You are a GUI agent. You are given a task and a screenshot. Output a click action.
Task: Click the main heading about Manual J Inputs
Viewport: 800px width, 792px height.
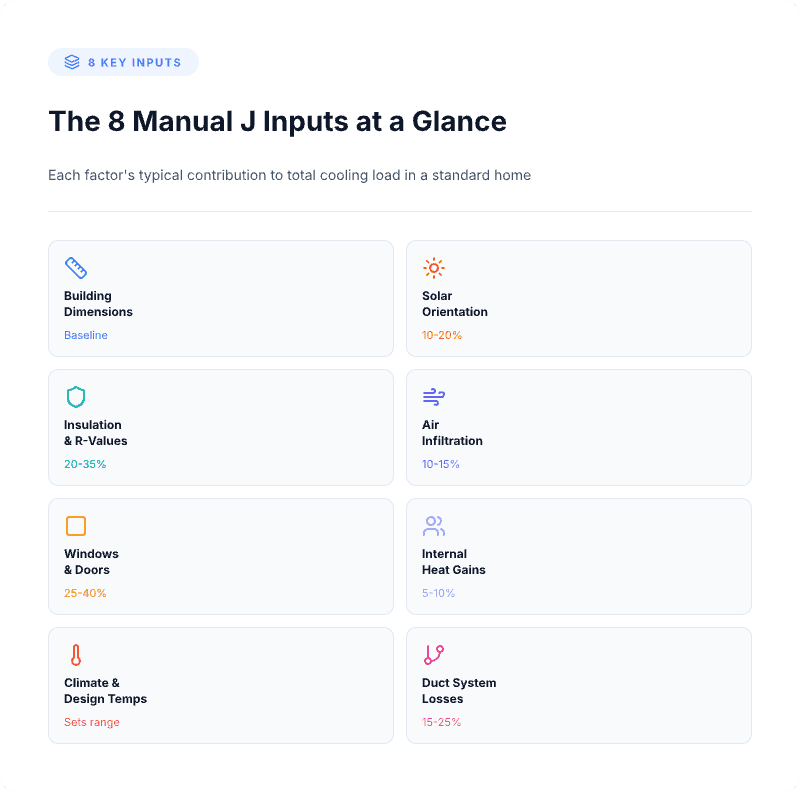[277, 122]
